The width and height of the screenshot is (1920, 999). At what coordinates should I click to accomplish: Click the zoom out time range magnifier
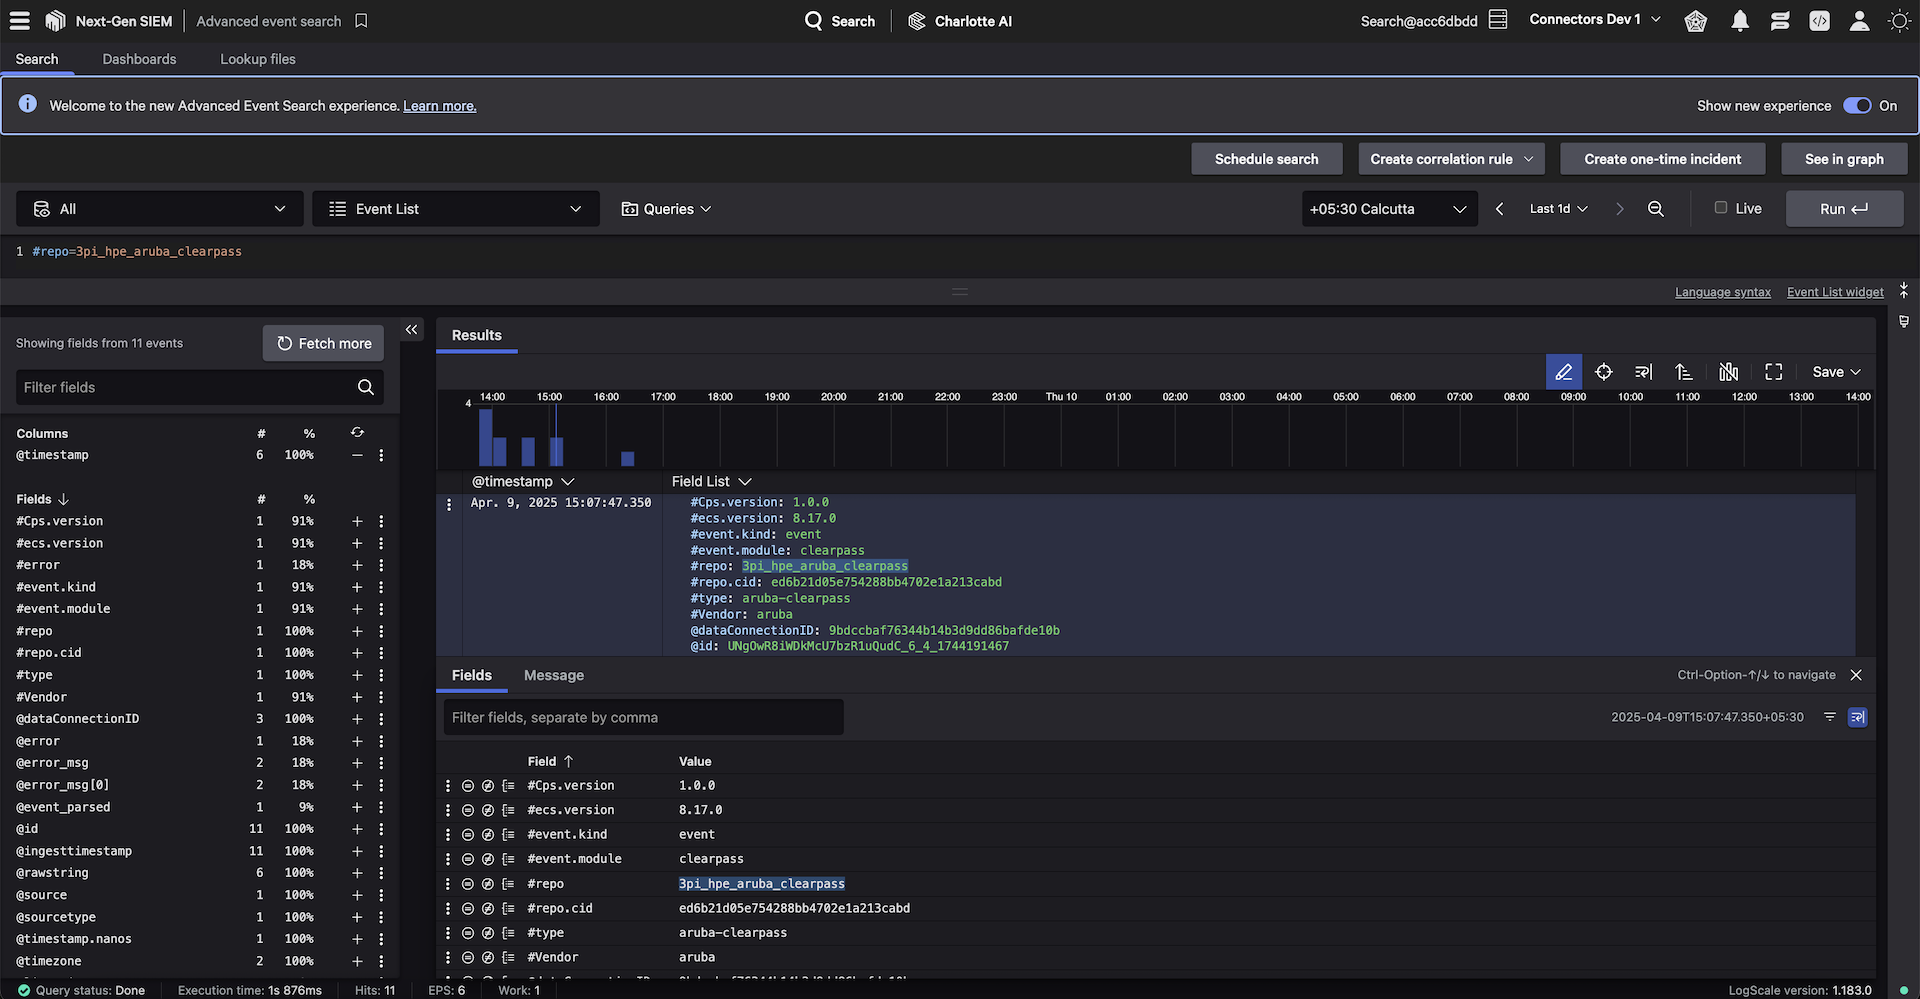point(1656,209)
